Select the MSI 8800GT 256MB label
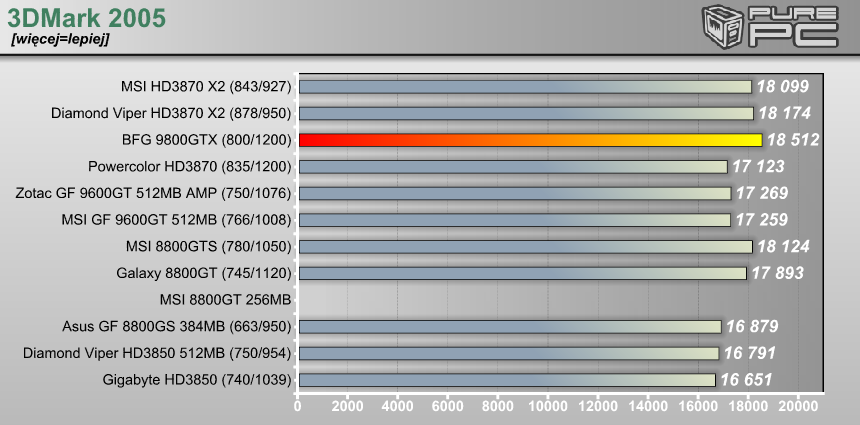The image size is (860, 425). [x=225, y=299]
